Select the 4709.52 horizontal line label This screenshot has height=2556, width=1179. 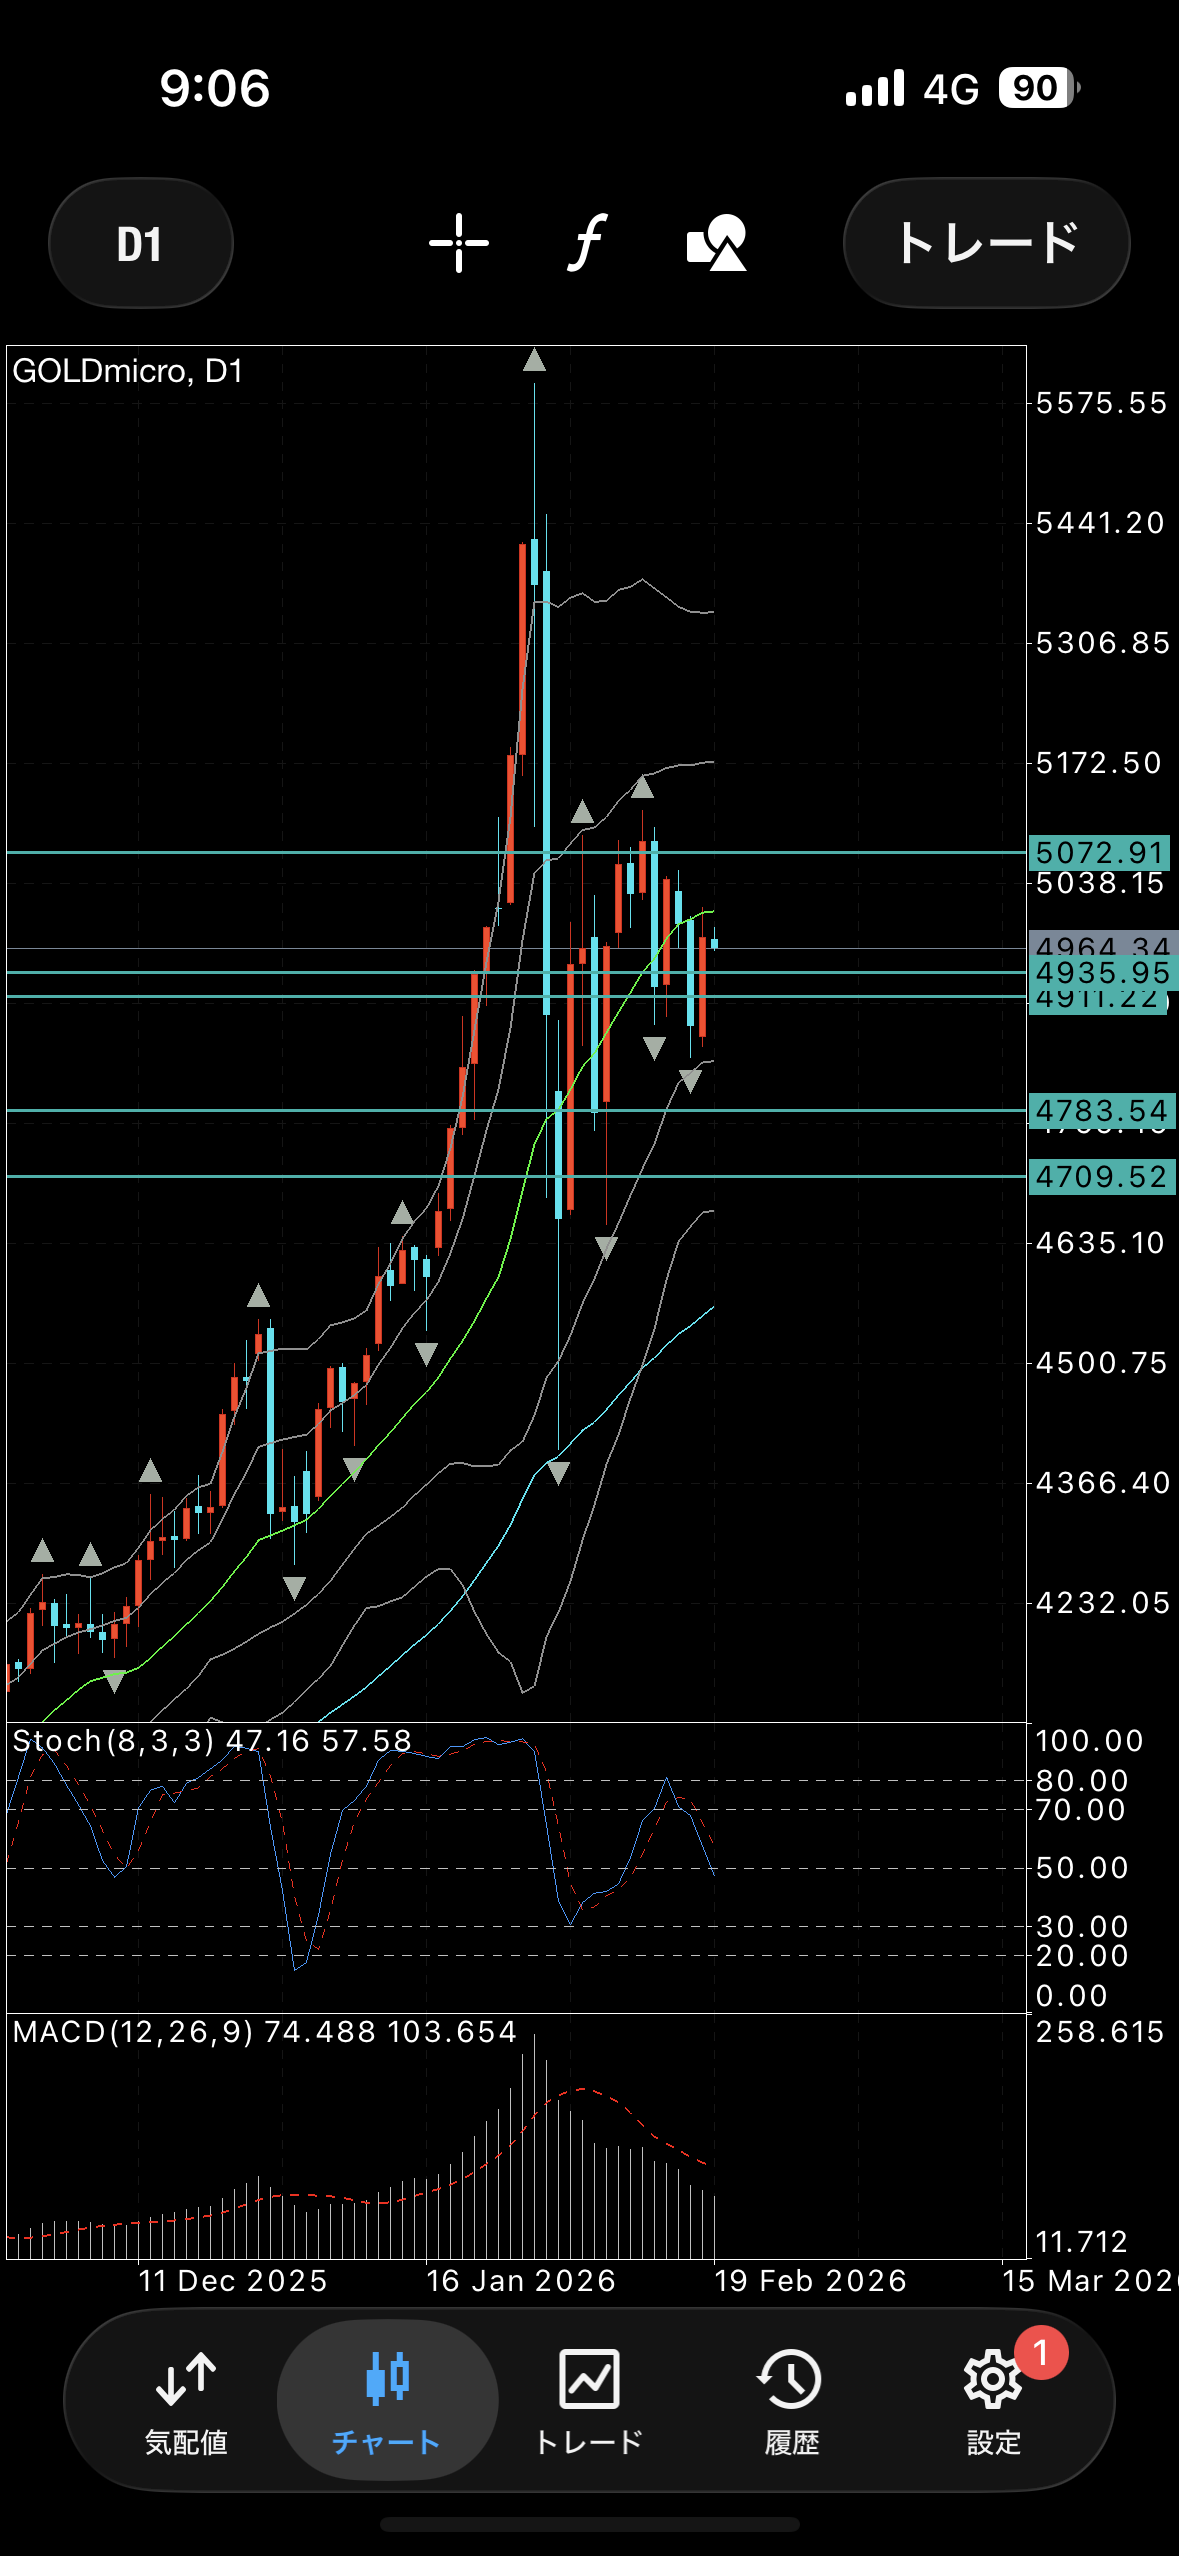(1102, 1176)
